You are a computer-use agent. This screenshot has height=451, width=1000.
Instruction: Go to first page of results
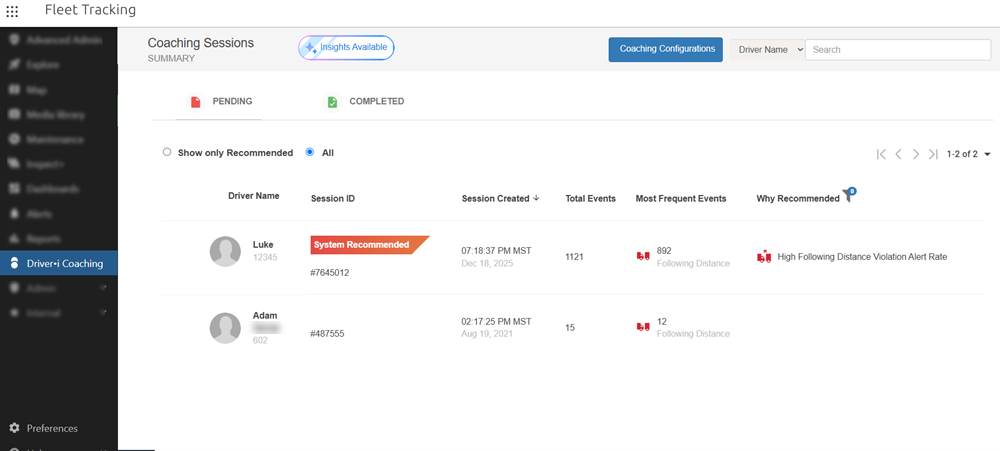tap(881, 154)
